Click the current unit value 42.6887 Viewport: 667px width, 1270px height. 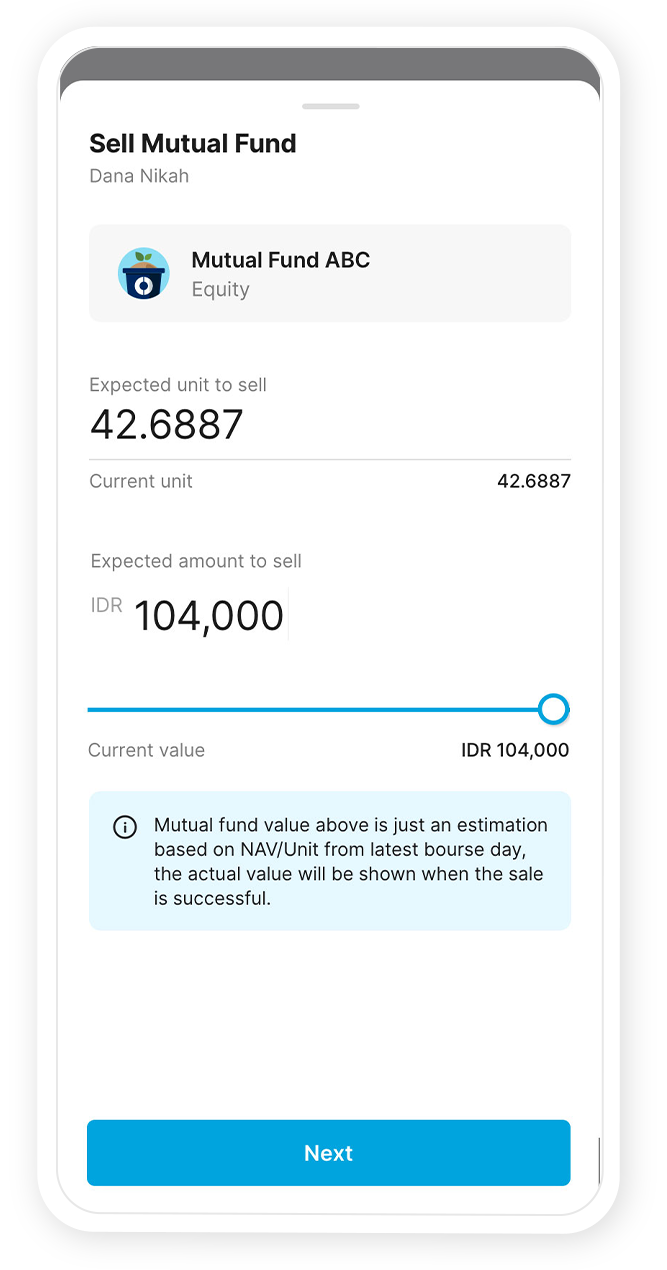pos(533,481)
